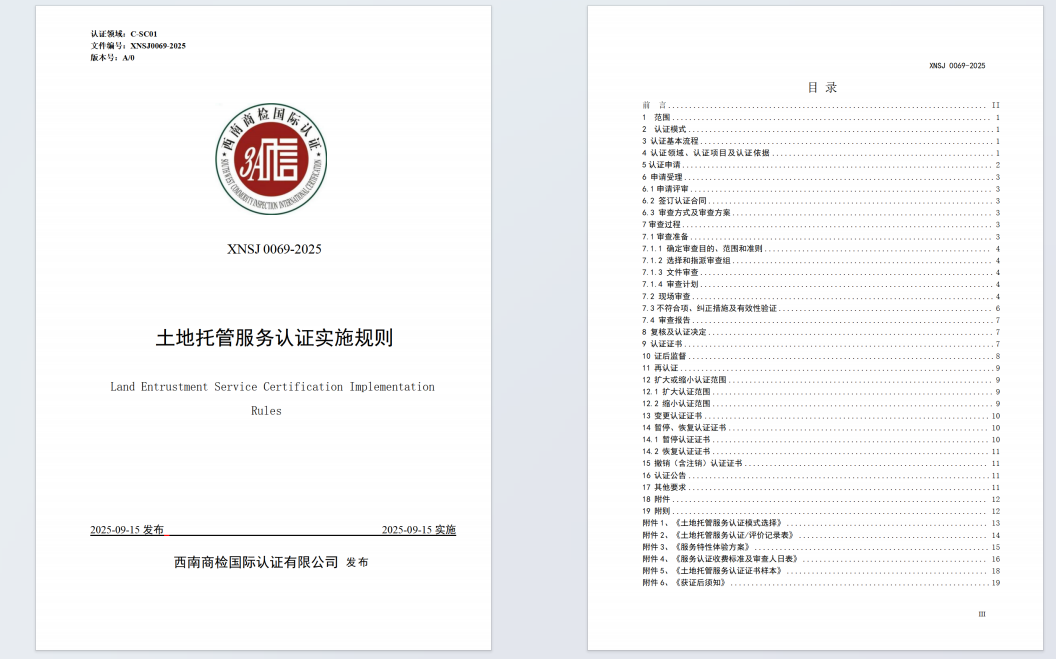
Task: Jump to entry '12 扩大或缩小认证范围'
Action: coord(821,380)
